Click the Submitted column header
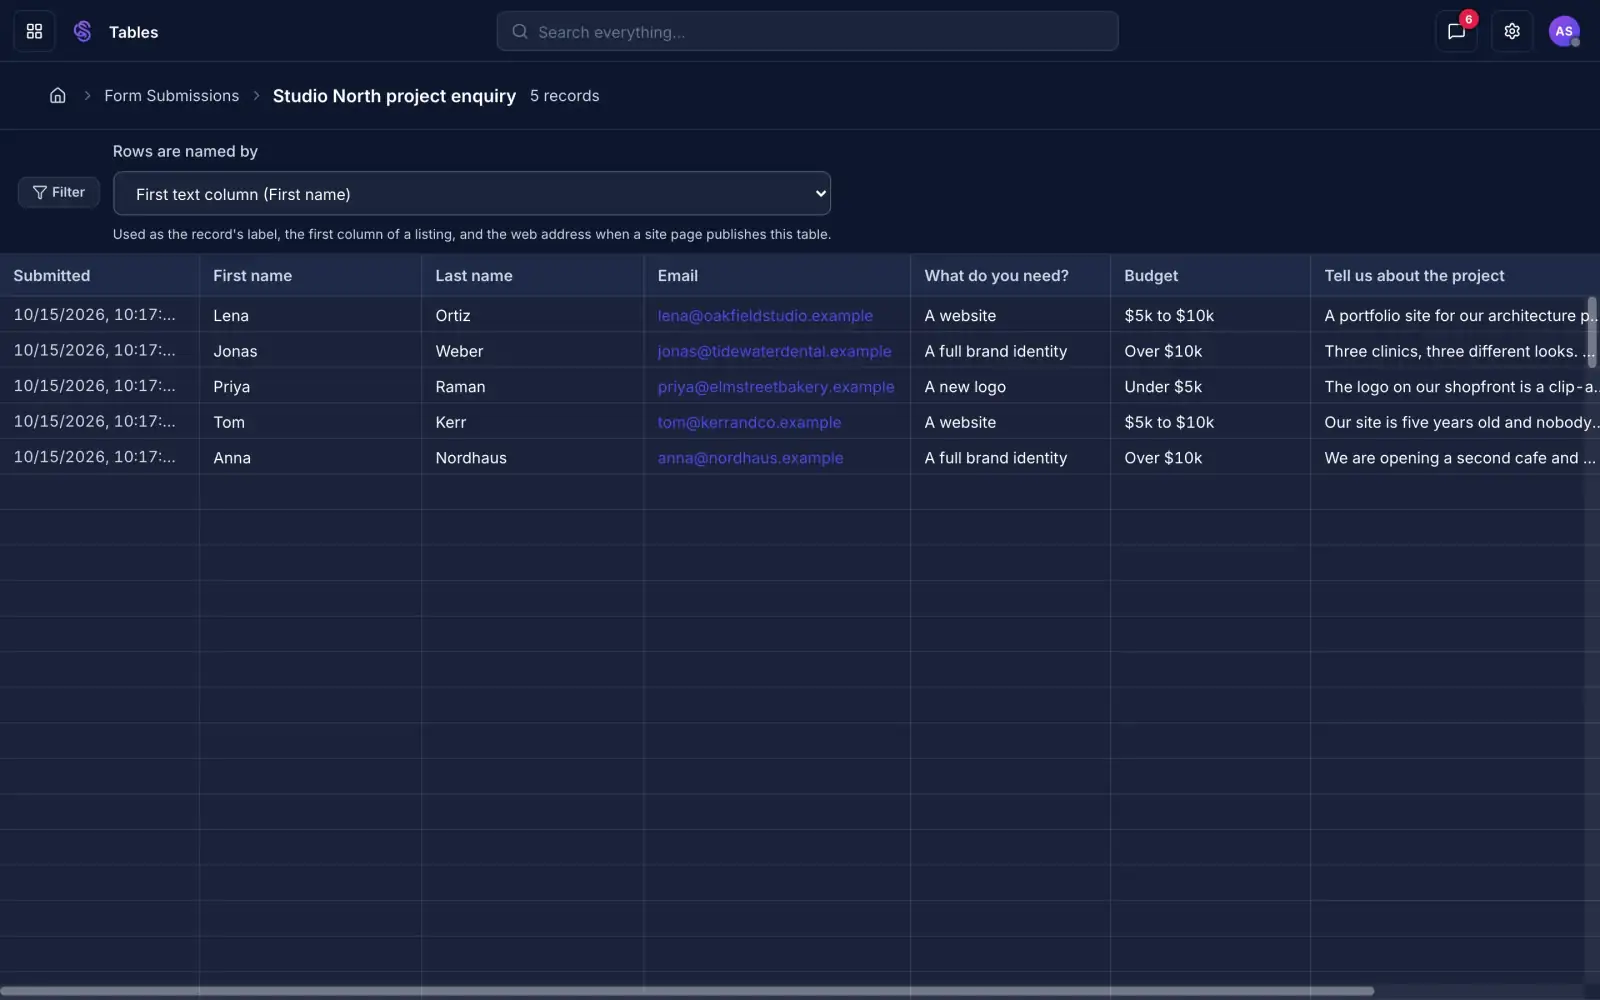1600x1000 pixels. point(99,275)
